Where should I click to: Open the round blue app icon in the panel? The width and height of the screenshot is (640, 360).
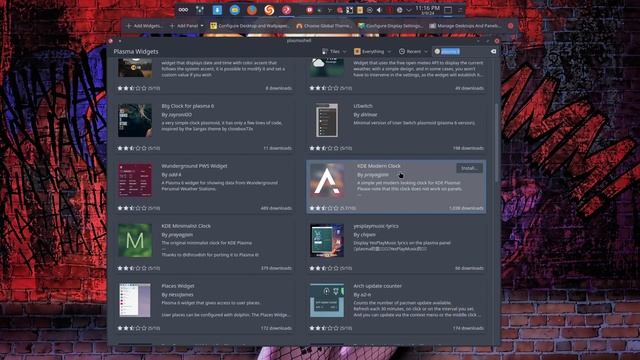point(235,10)
